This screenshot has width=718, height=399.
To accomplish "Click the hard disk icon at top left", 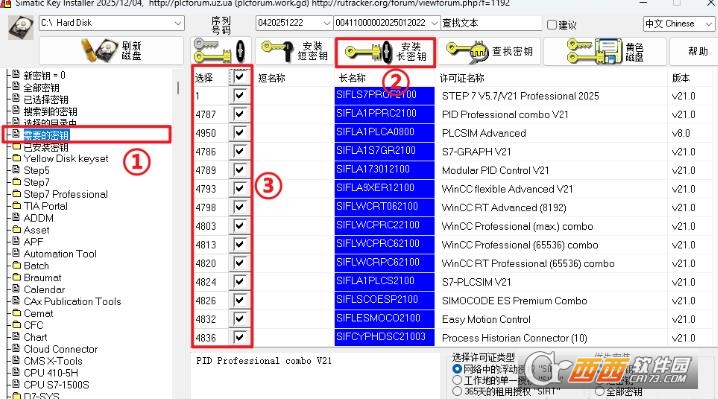I will pyautogui.click(x=21, y=27).
